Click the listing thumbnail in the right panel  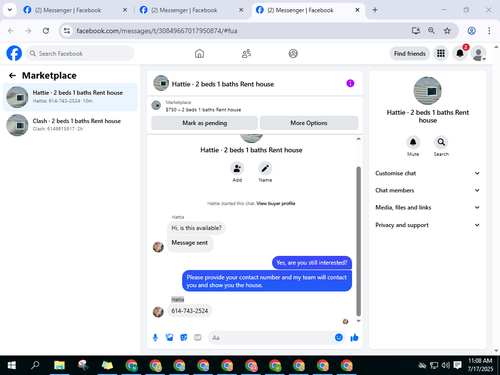pos(427,91)
